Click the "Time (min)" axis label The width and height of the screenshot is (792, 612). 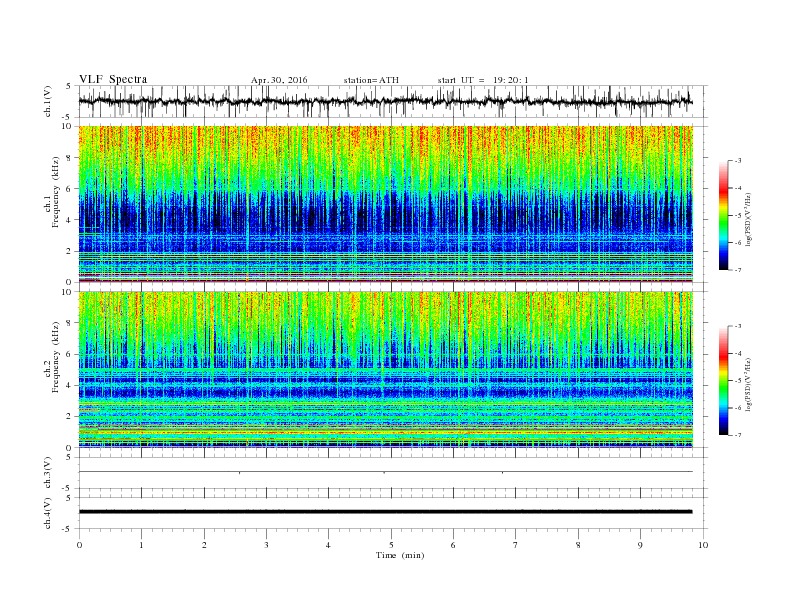click(400, 555)
